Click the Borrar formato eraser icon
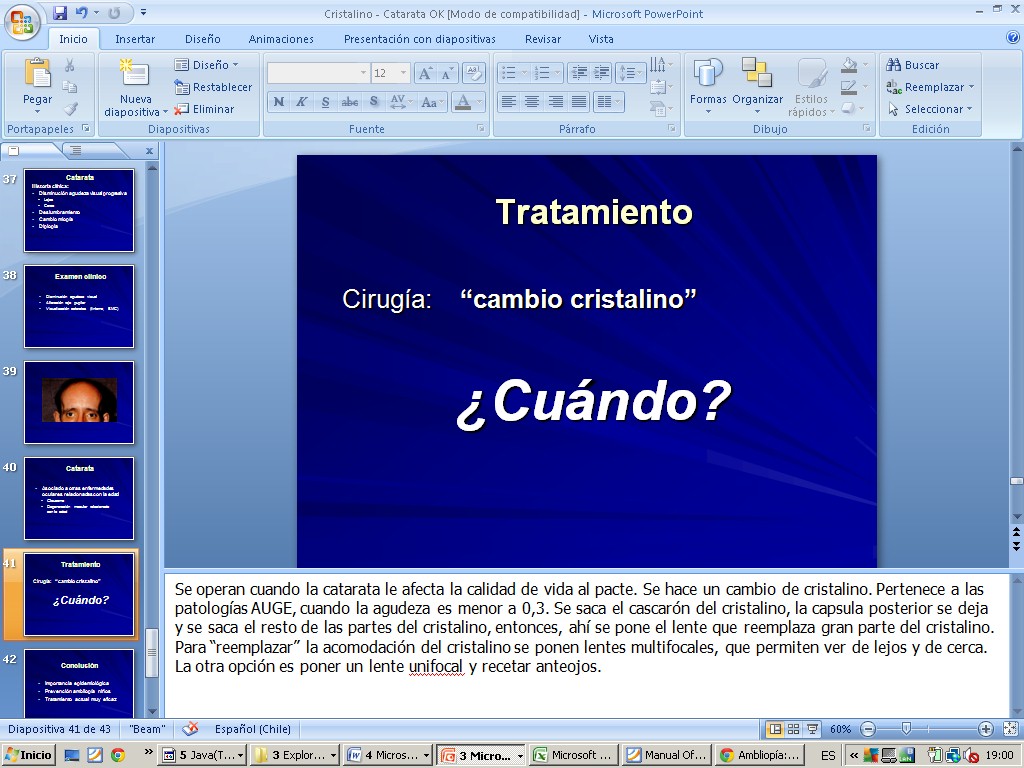Viewport: 1024px width, 768px height. click(474, 73)
